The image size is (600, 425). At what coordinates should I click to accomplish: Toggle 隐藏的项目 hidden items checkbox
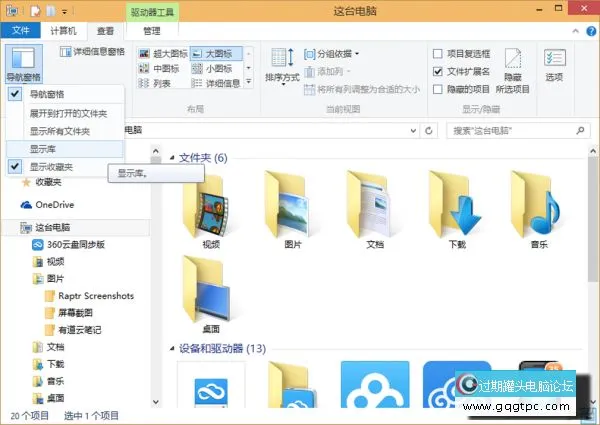pyautogui.click(x=438, y=90)
